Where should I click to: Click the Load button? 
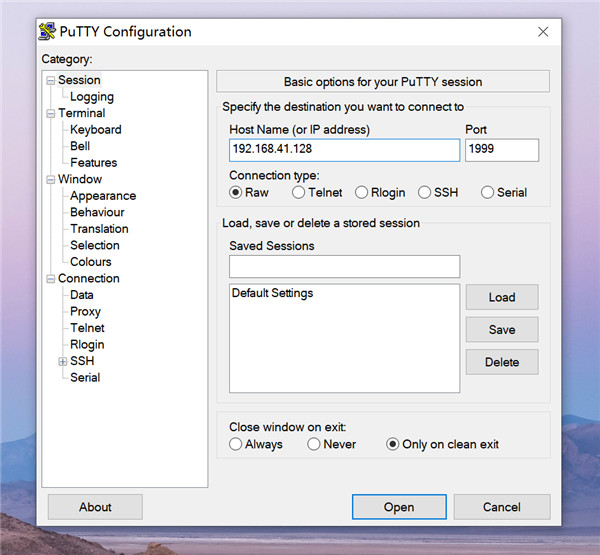point(502,297)
